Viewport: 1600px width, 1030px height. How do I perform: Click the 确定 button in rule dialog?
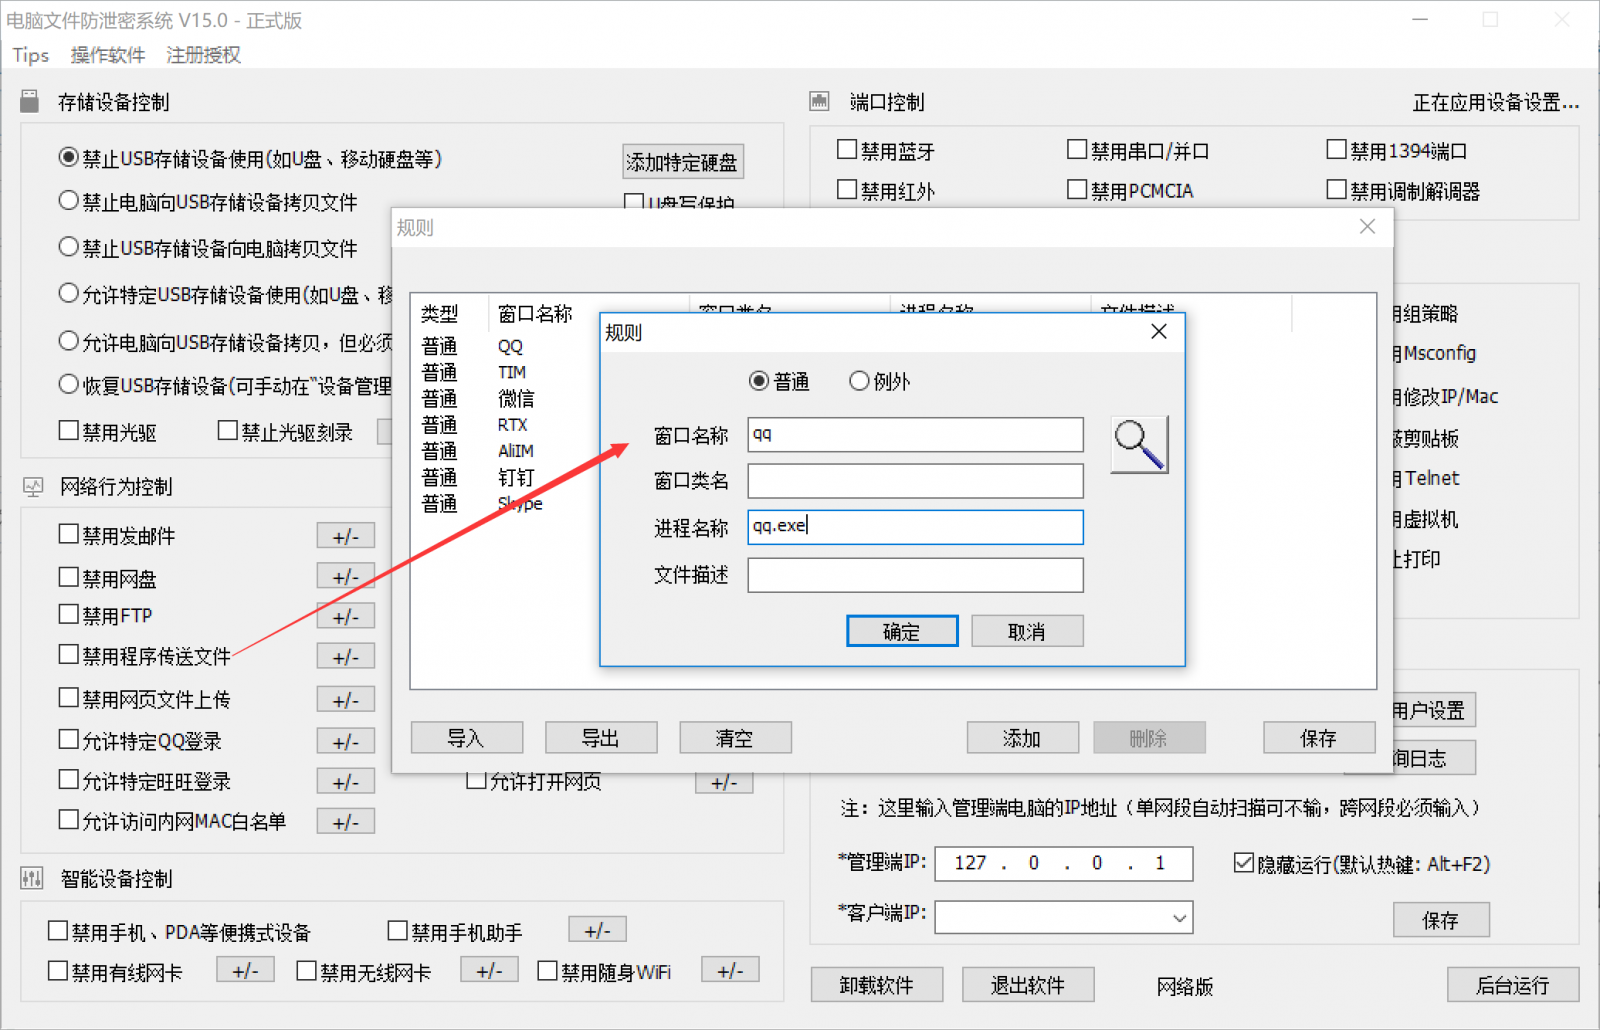[901, 632]
